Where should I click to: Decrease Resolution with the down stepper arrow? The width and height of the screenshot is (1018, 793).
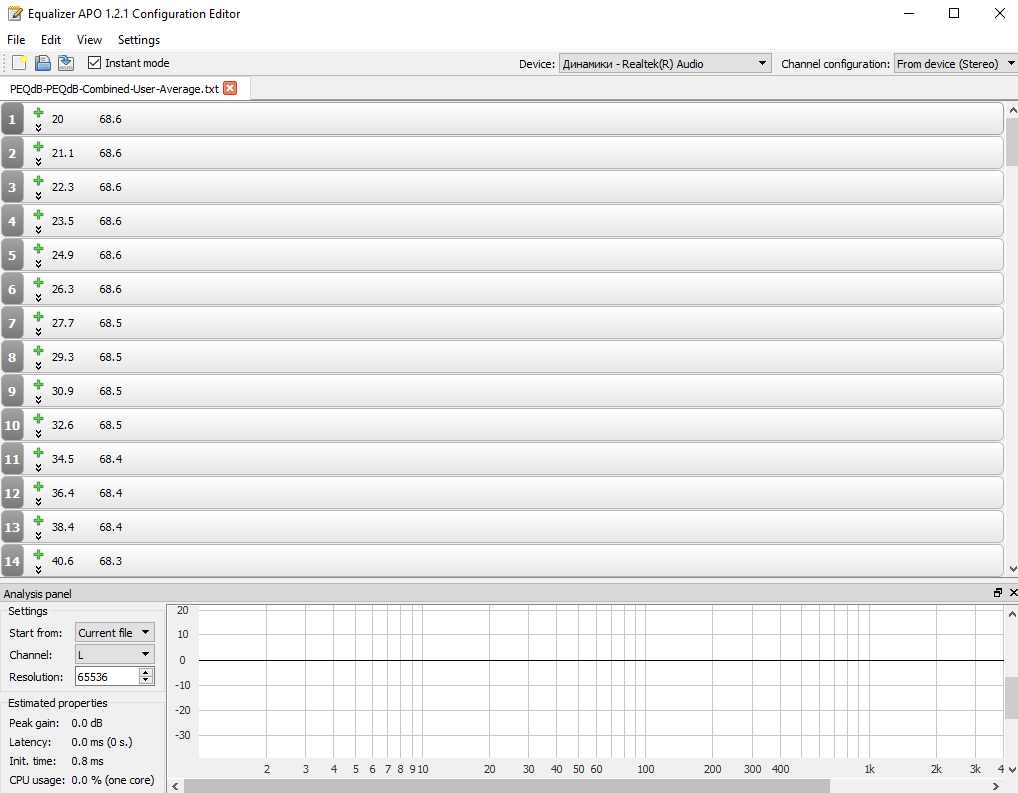(146, 681)
